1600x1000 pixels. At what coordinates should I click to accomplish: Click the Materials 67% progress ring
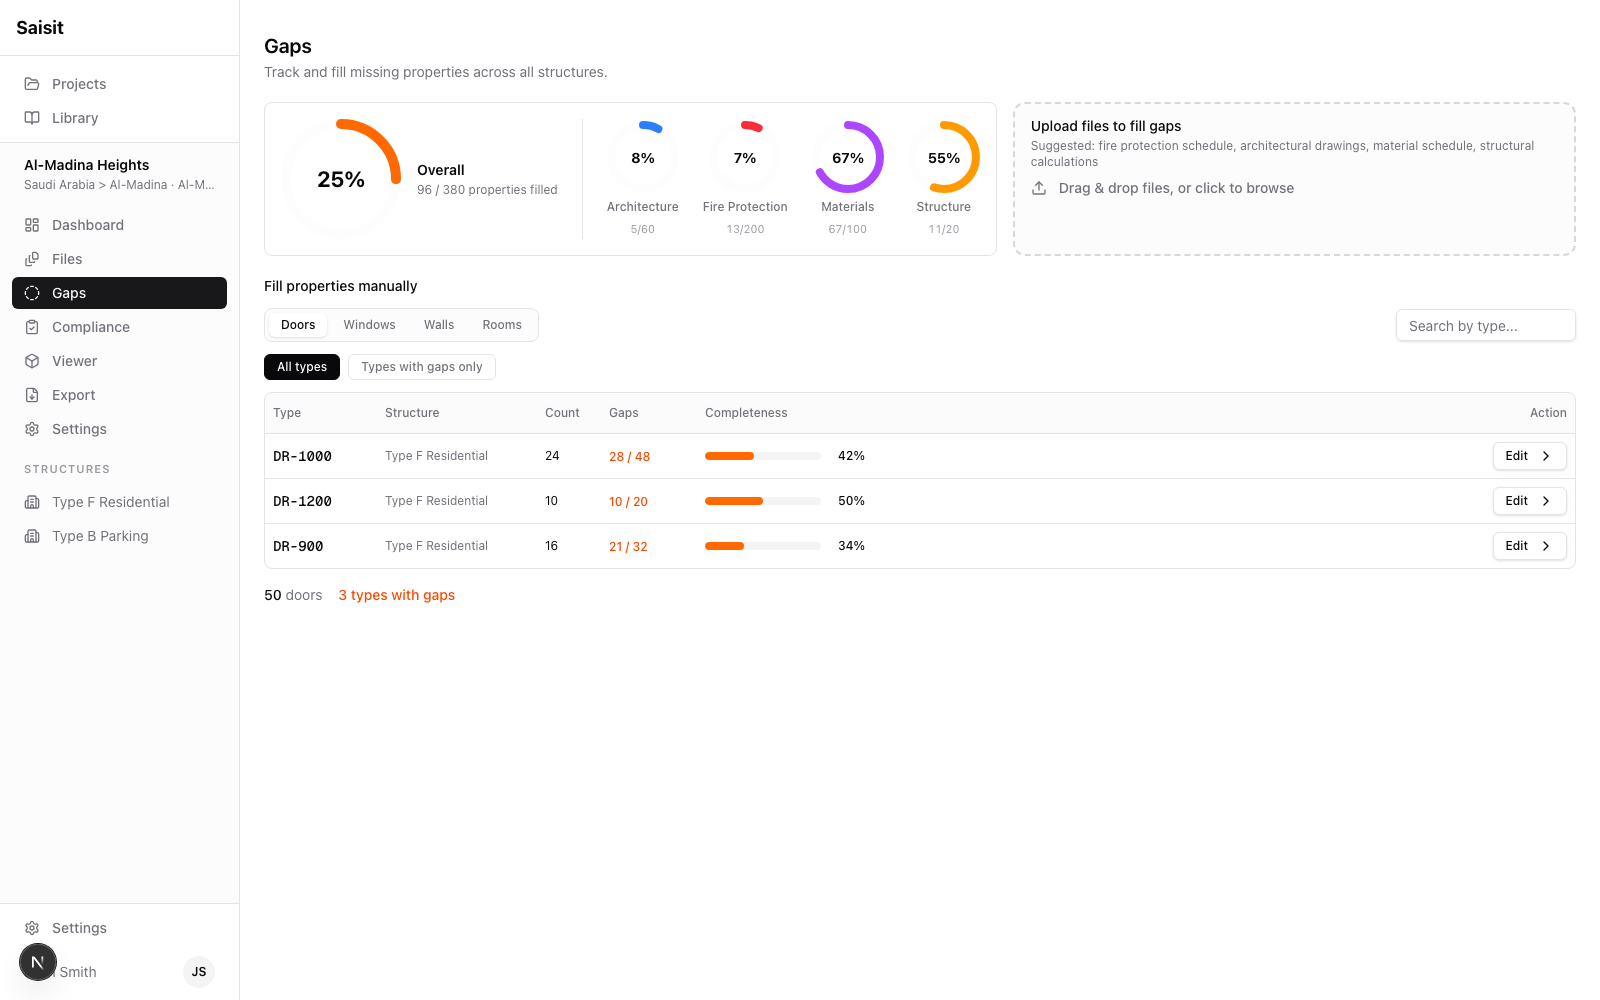tap(848, 157)
